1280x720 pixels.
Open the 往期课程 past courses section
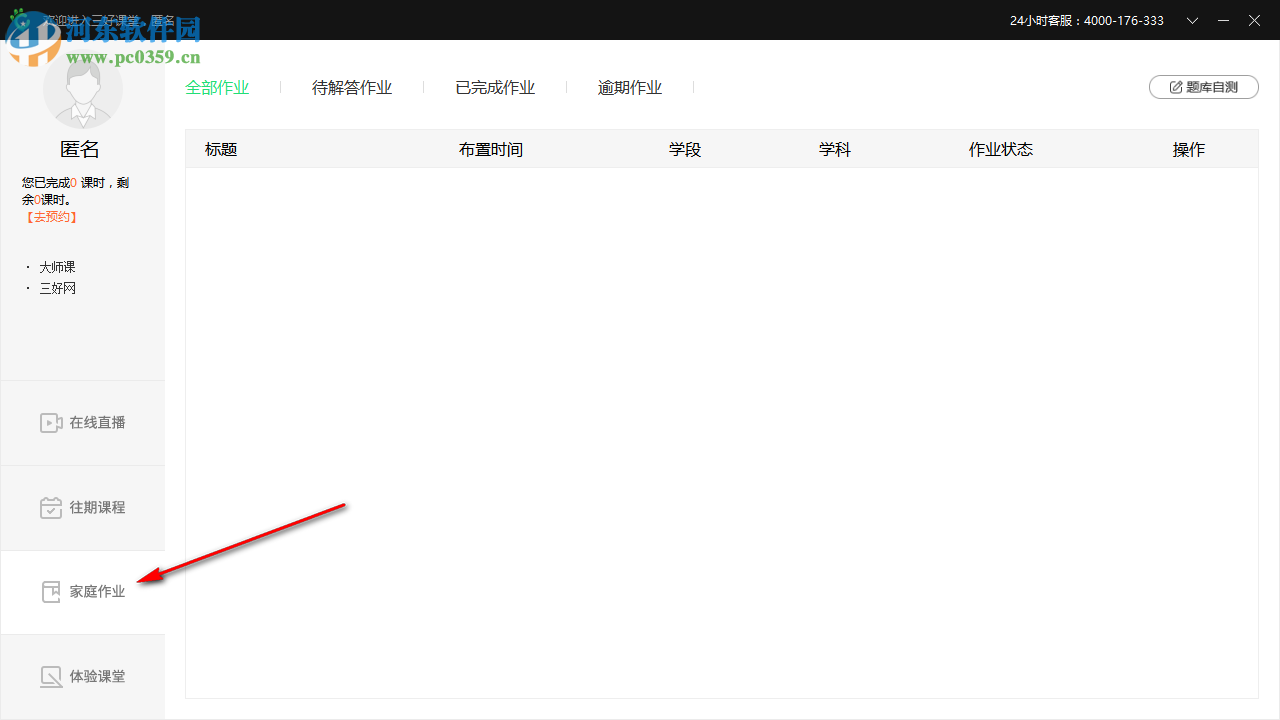(82, 508)
